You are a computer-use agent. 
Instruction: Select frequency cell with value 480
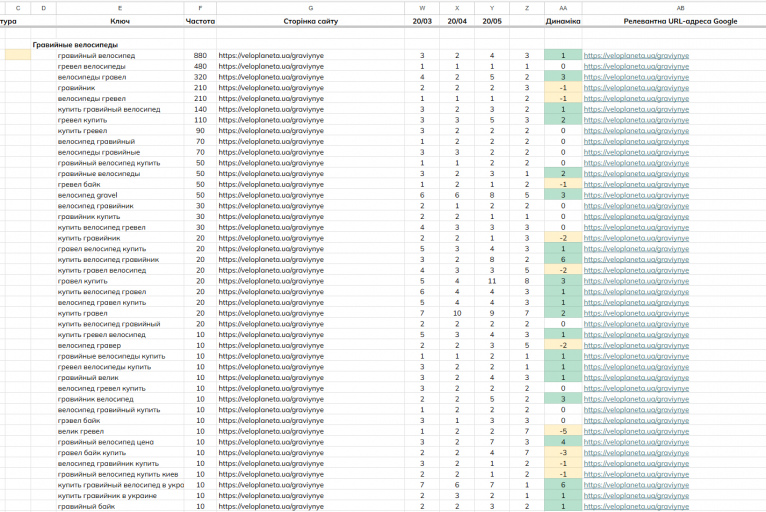click(200, 66)
